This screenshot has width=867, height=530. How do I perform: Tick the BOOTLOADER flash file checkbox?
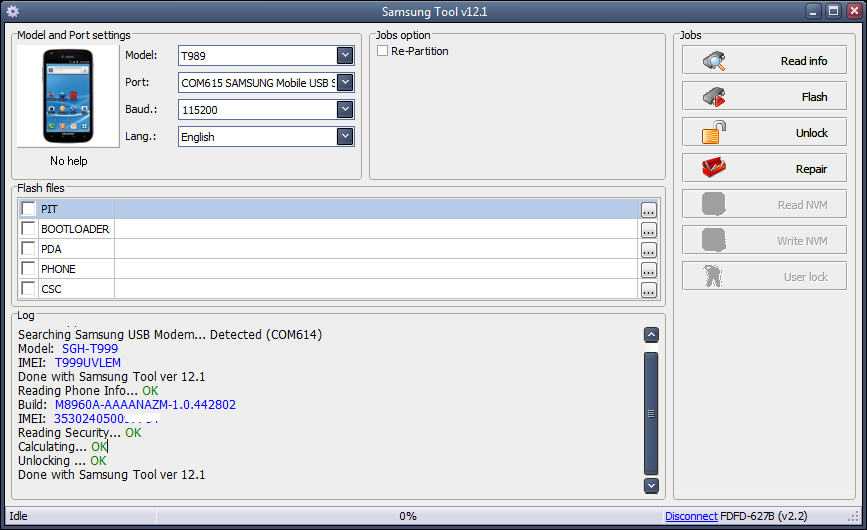pyautogui.click(x=28, y=228)
